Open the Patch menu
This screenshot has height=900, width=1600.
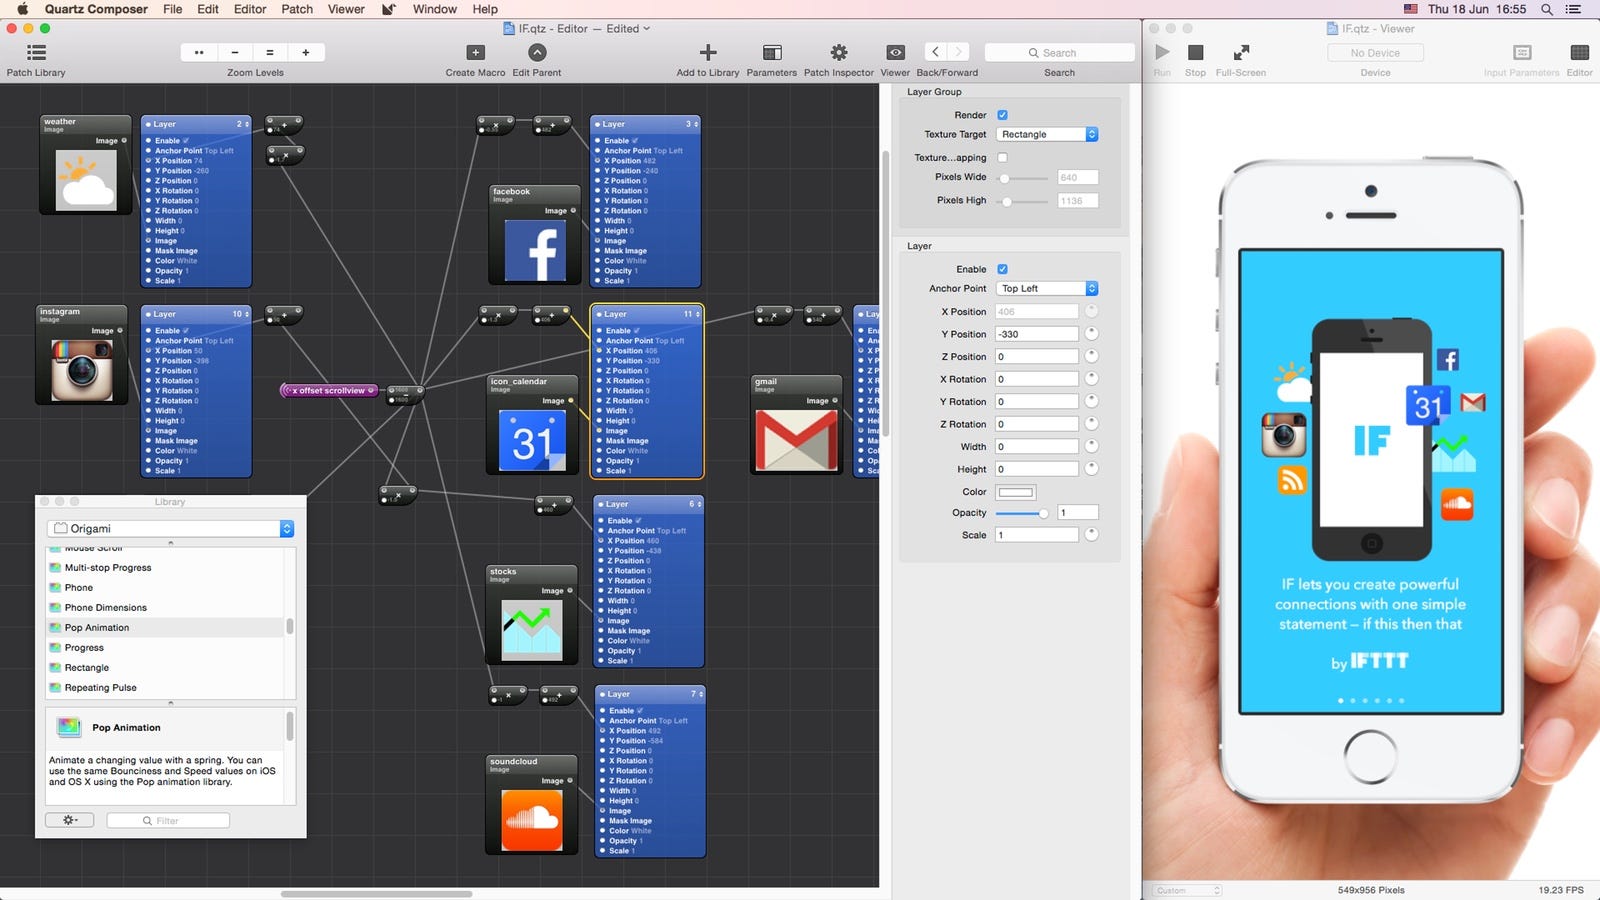[x=297, y=9]
